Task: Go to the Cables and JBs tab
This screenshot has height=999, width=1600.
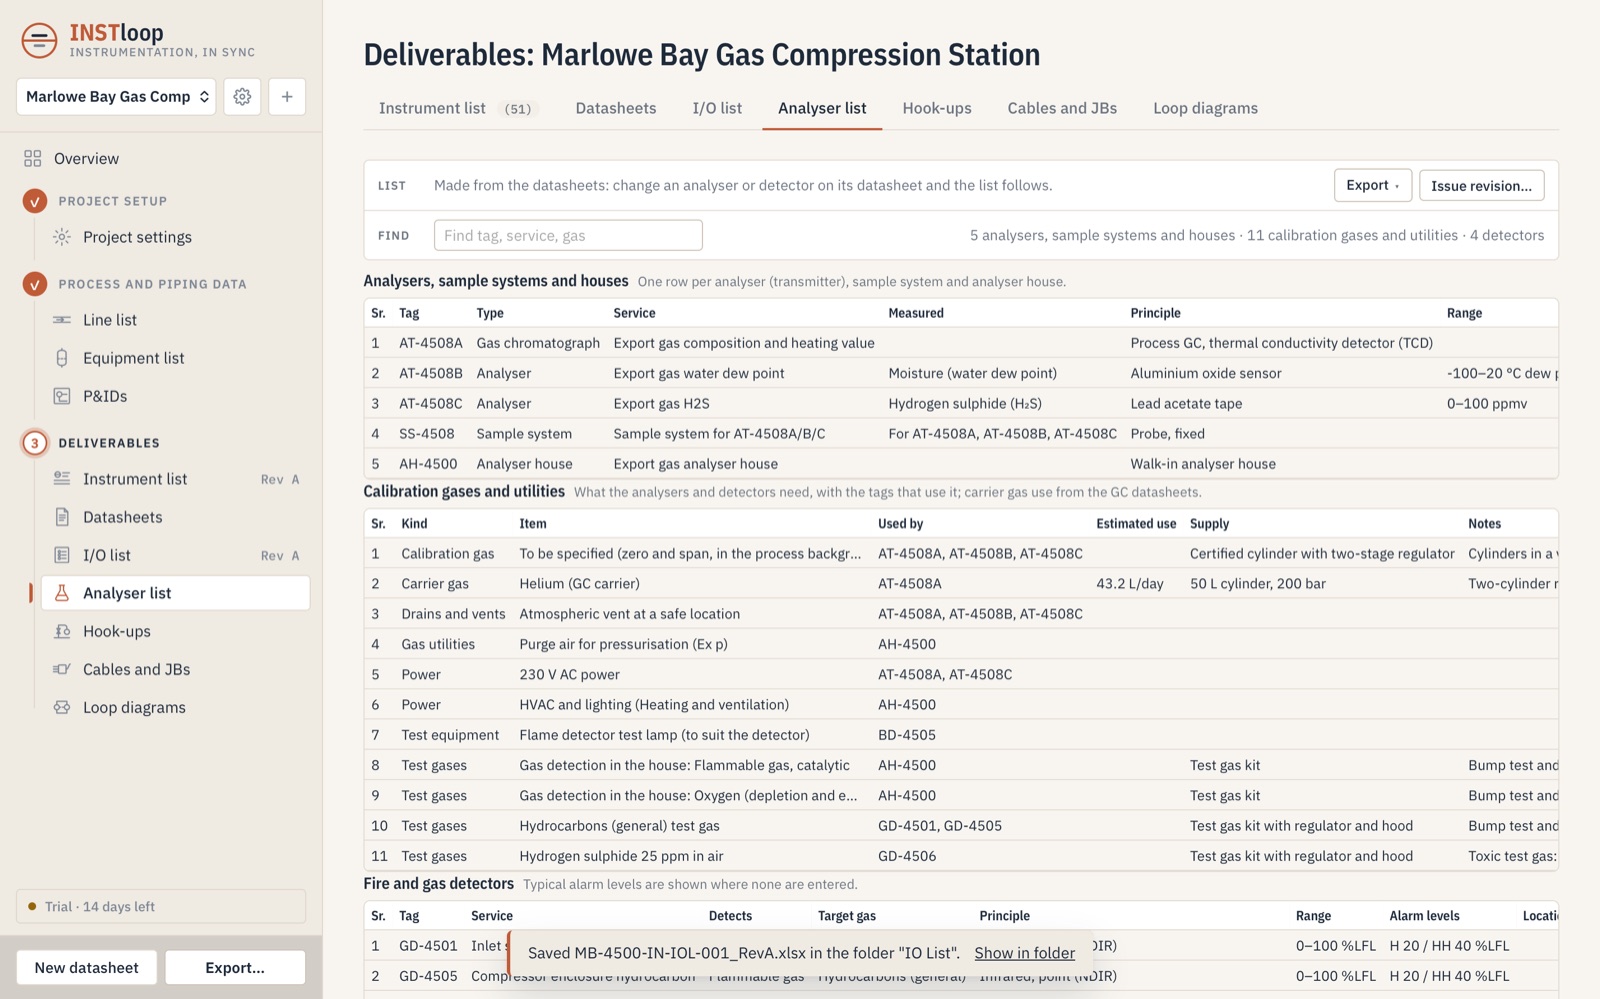Action: [x=1062, y=108]
